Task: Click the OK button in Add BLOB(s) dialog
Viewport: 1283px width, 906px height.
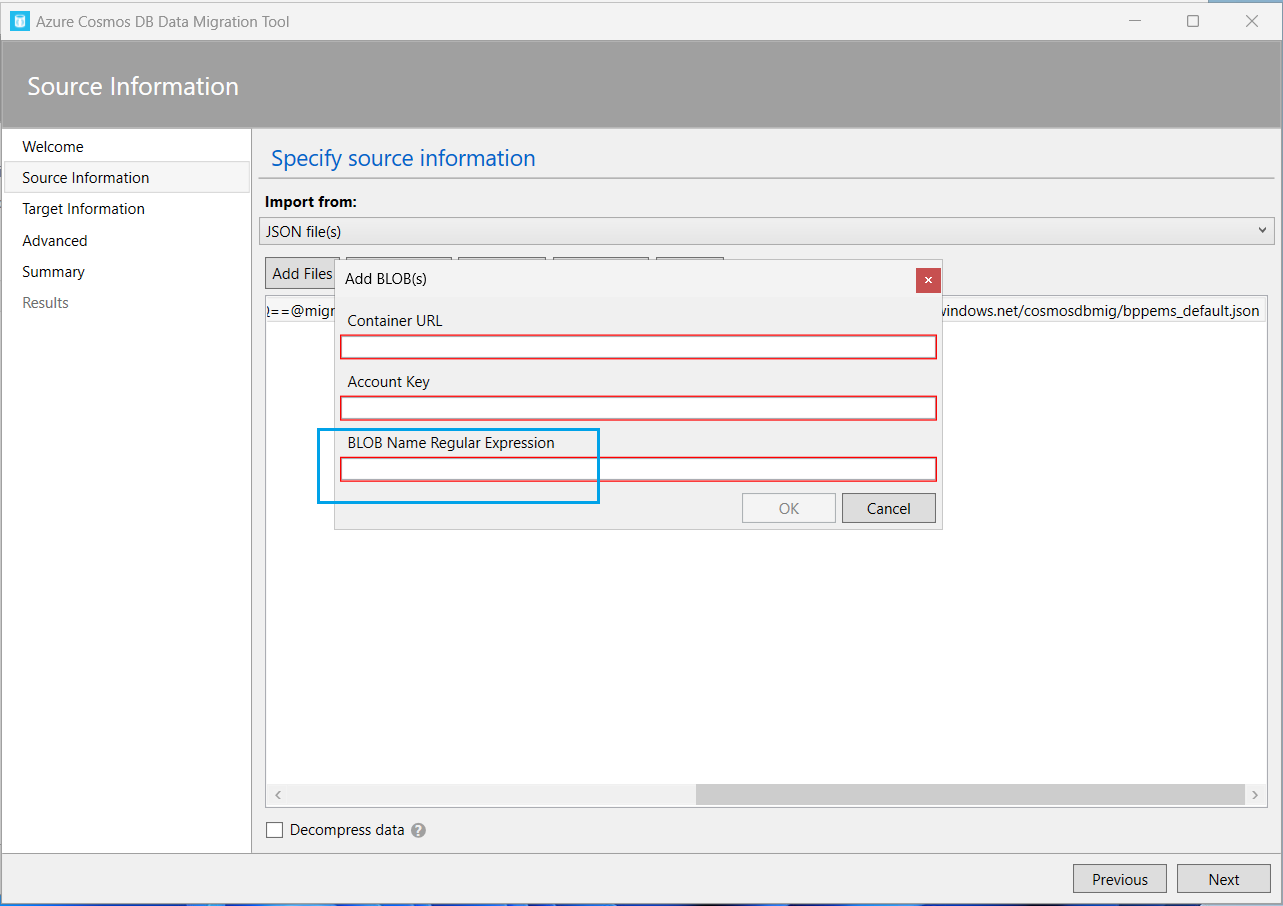Action: pos(789,508)
